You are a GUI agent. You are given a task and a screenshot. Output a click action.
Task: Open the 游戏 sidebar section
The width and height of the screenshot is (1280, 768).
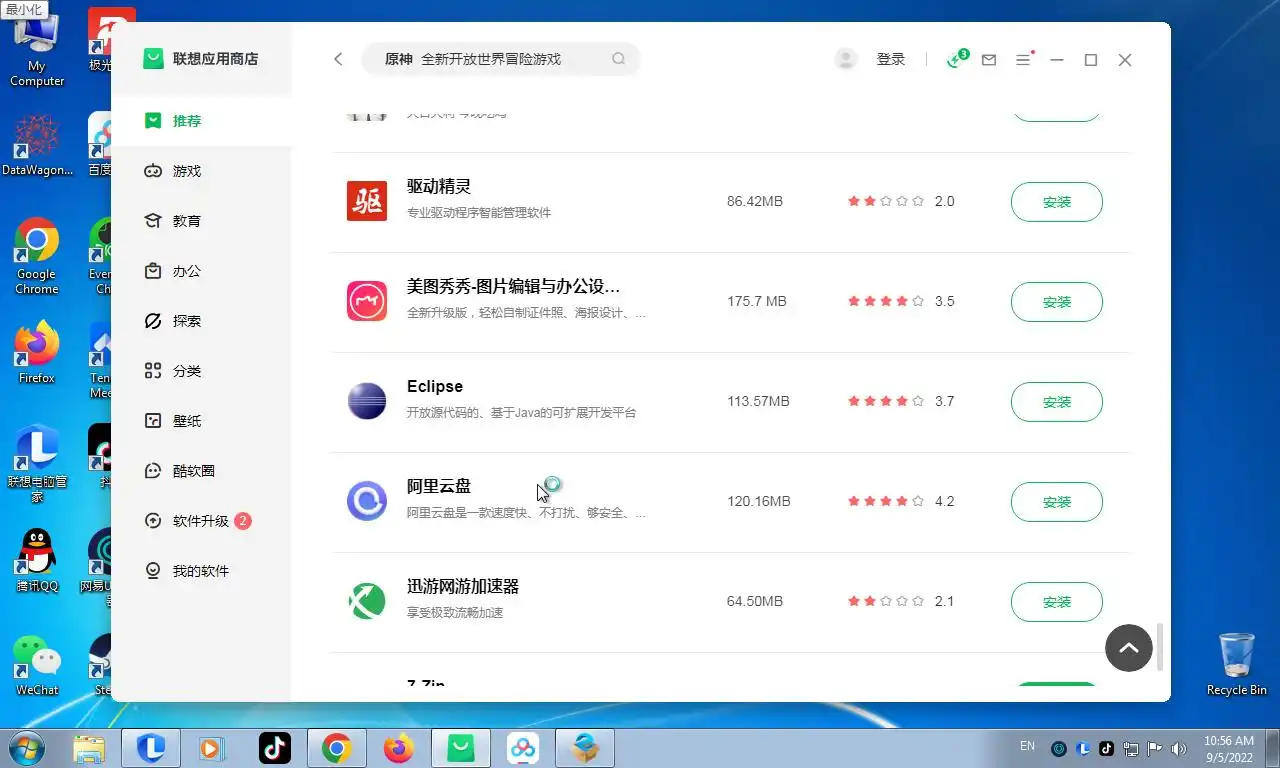pos(201,171)
